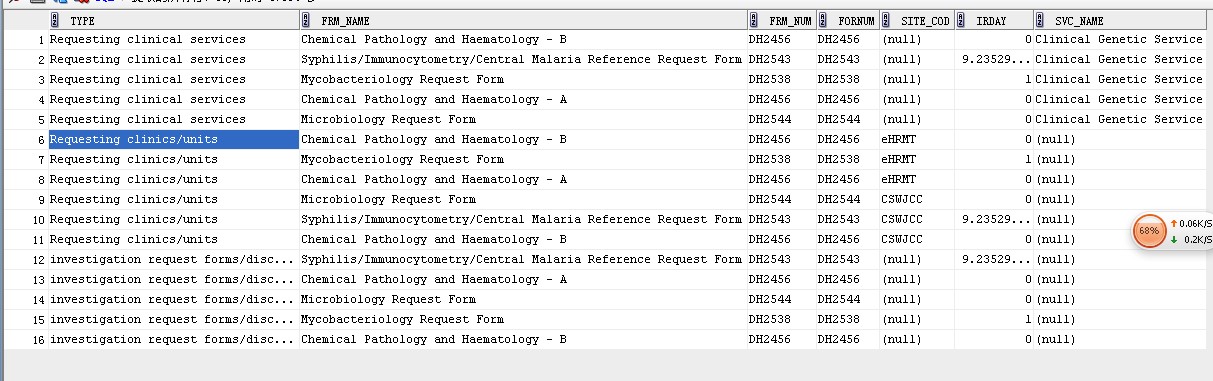Click the sort icon in the FORNUM column header
The width and height of the screenshot is (1213, 381).
(x=822, y=20)
